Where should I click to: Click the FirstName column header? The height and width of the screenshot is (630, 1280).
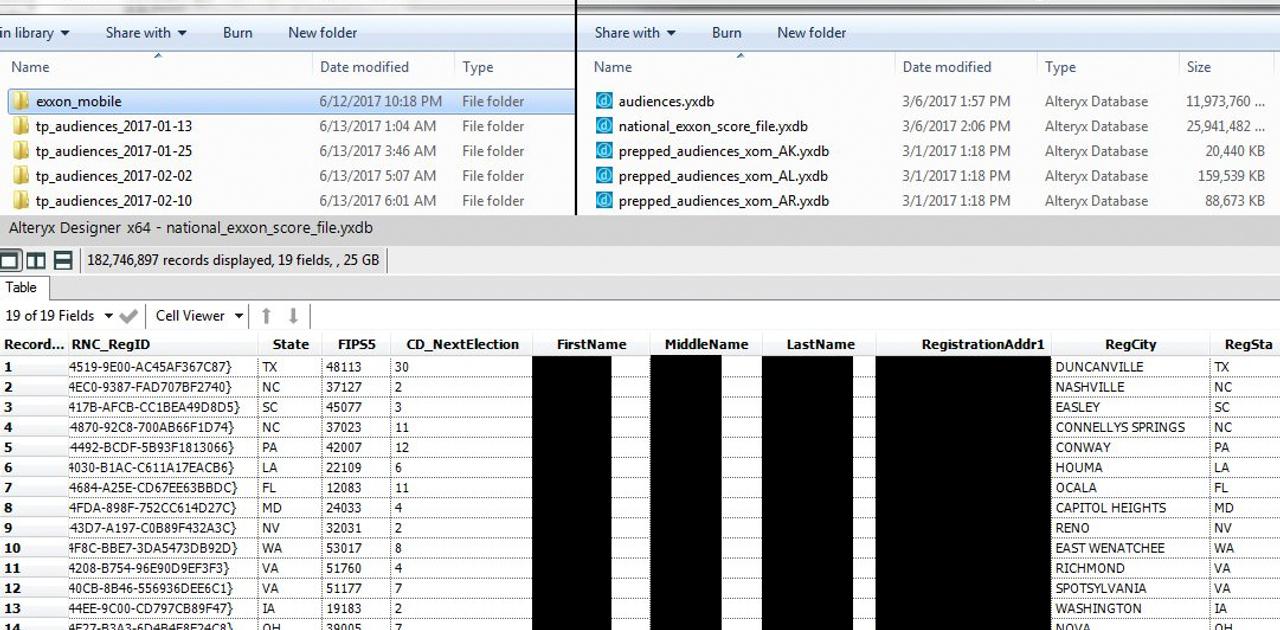pos(591,345)
